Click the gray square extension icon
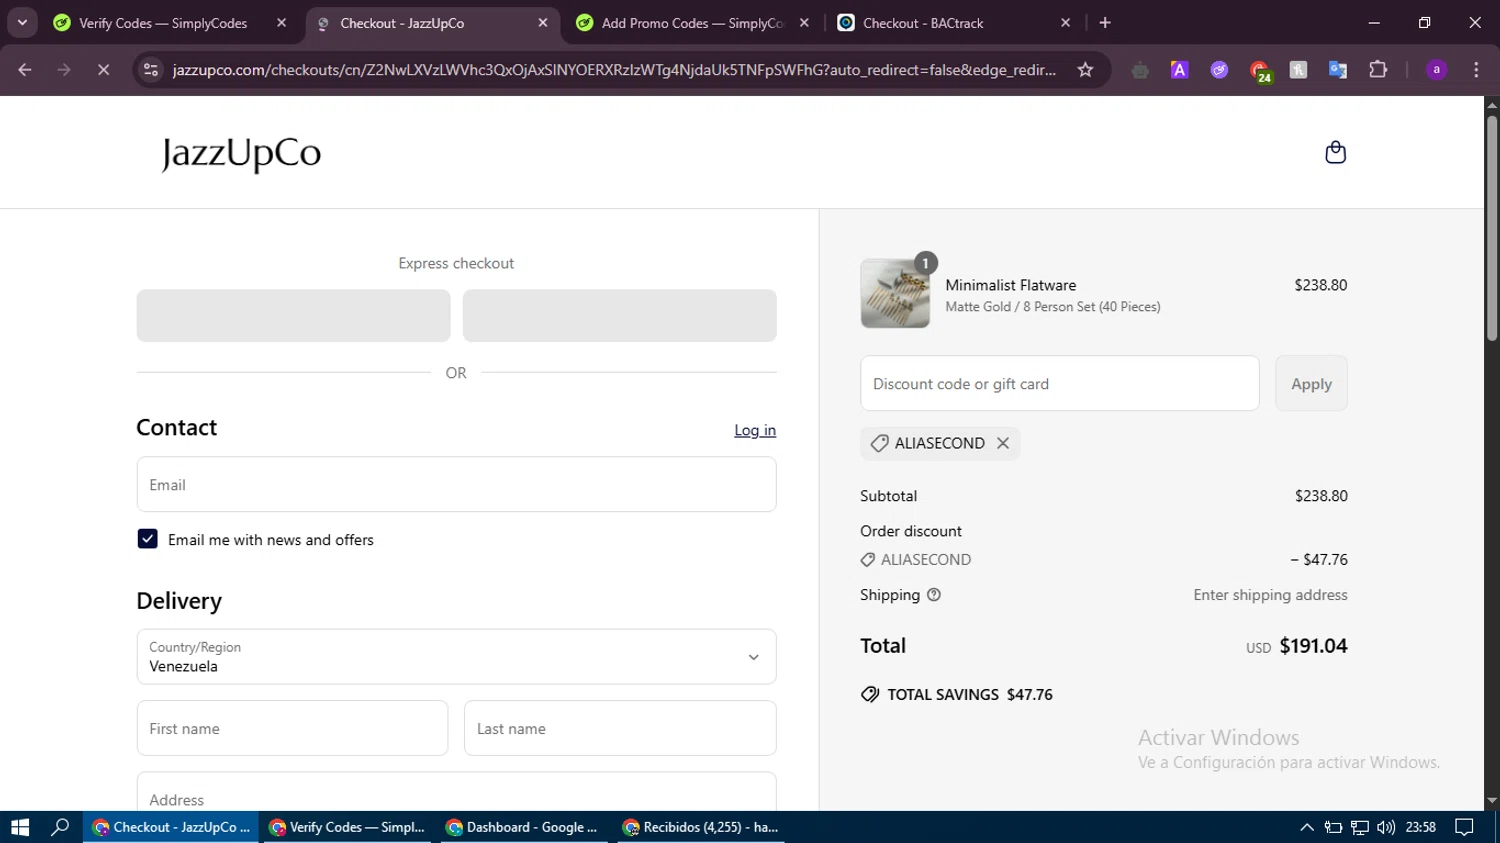This screenshot has width=1500, height=843. 1298,70
